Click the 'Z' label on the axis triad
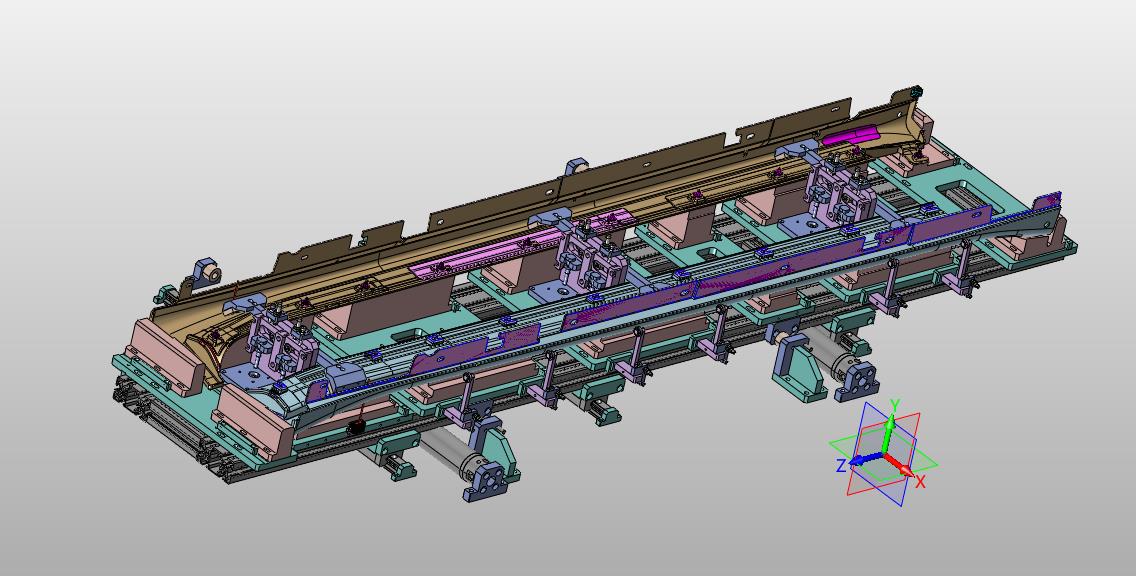 pyautogui.click(x=841, y=466)
